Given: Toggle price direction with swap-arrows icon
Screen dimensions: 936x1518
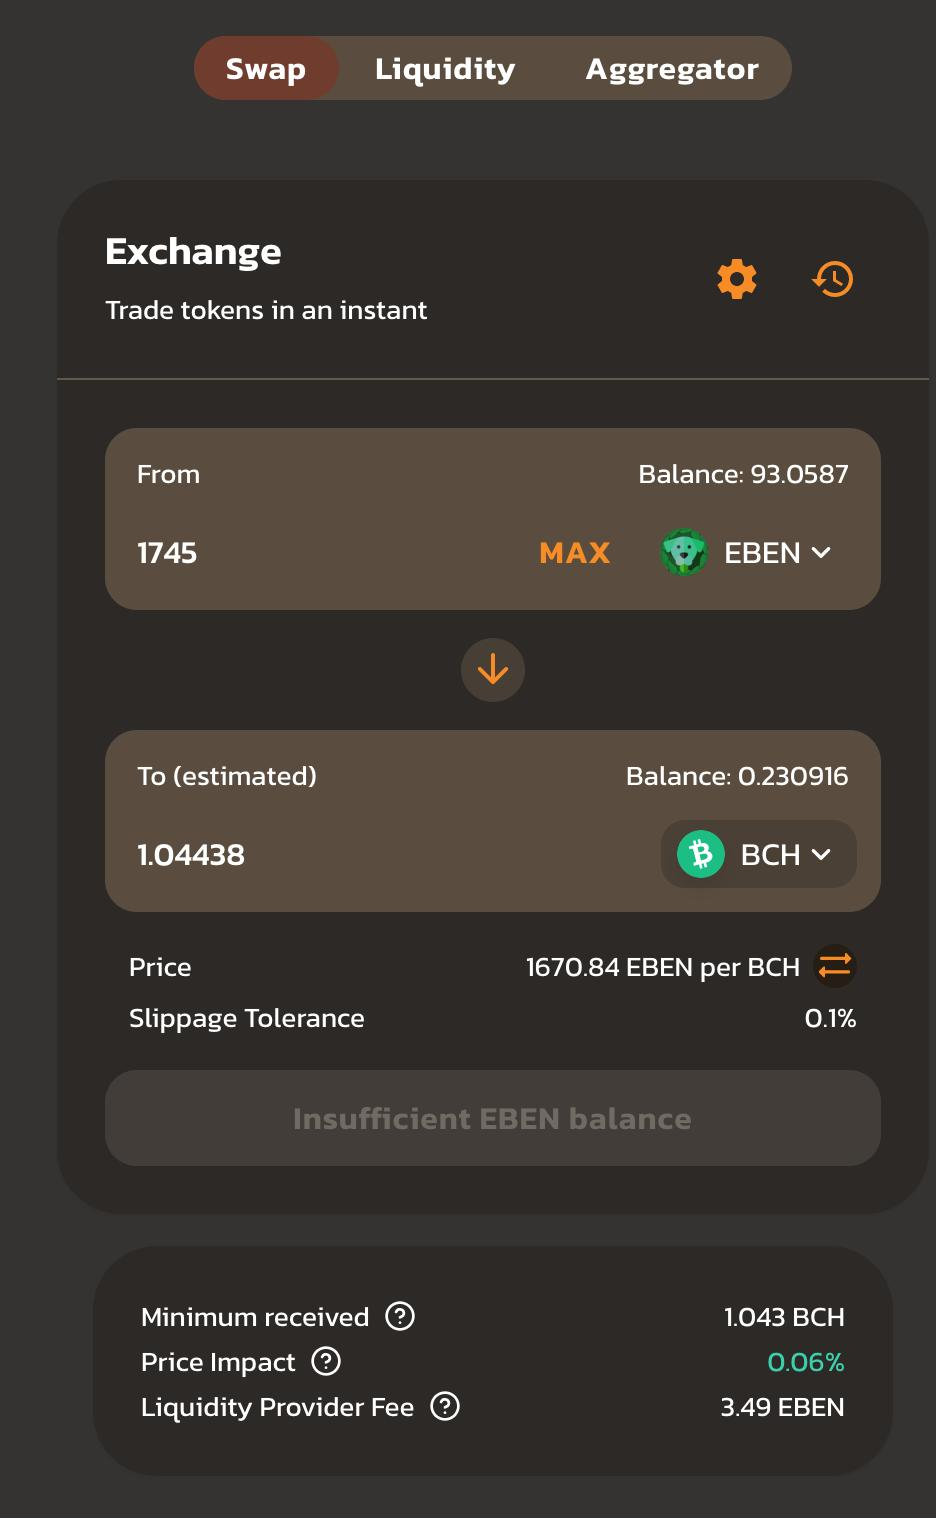Looking at the screenshot, I should tap(835, 966).
